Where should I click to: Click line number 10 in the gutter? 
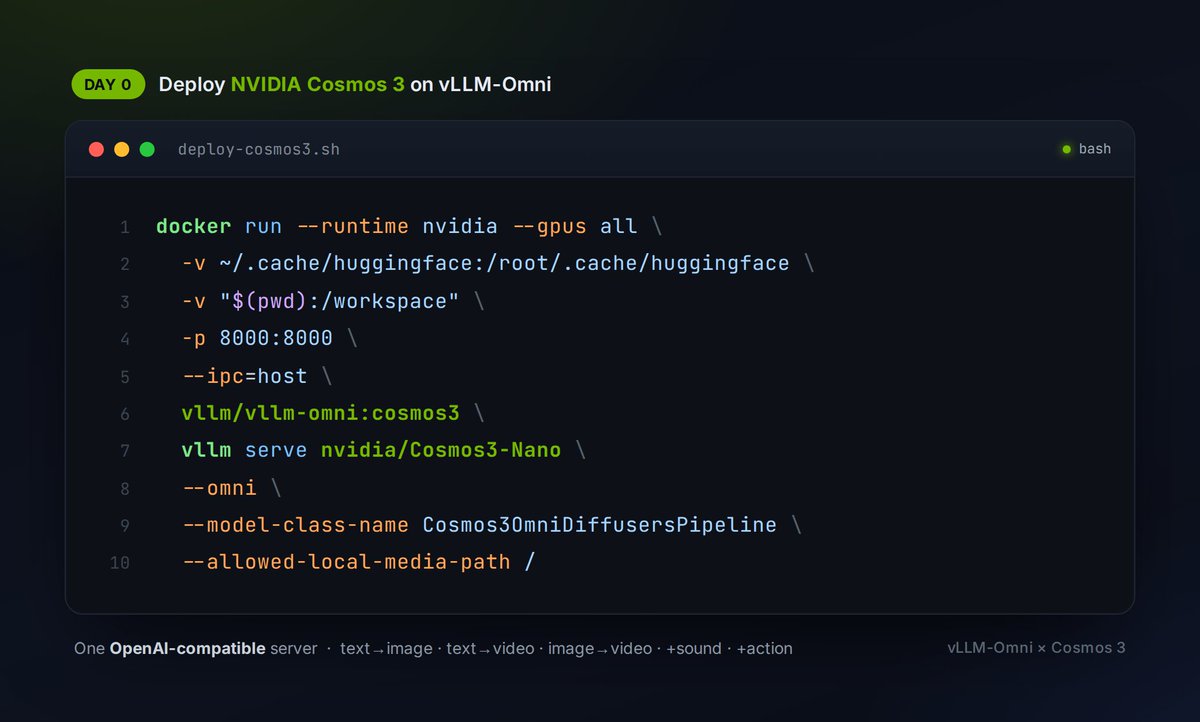pos(120,563)
